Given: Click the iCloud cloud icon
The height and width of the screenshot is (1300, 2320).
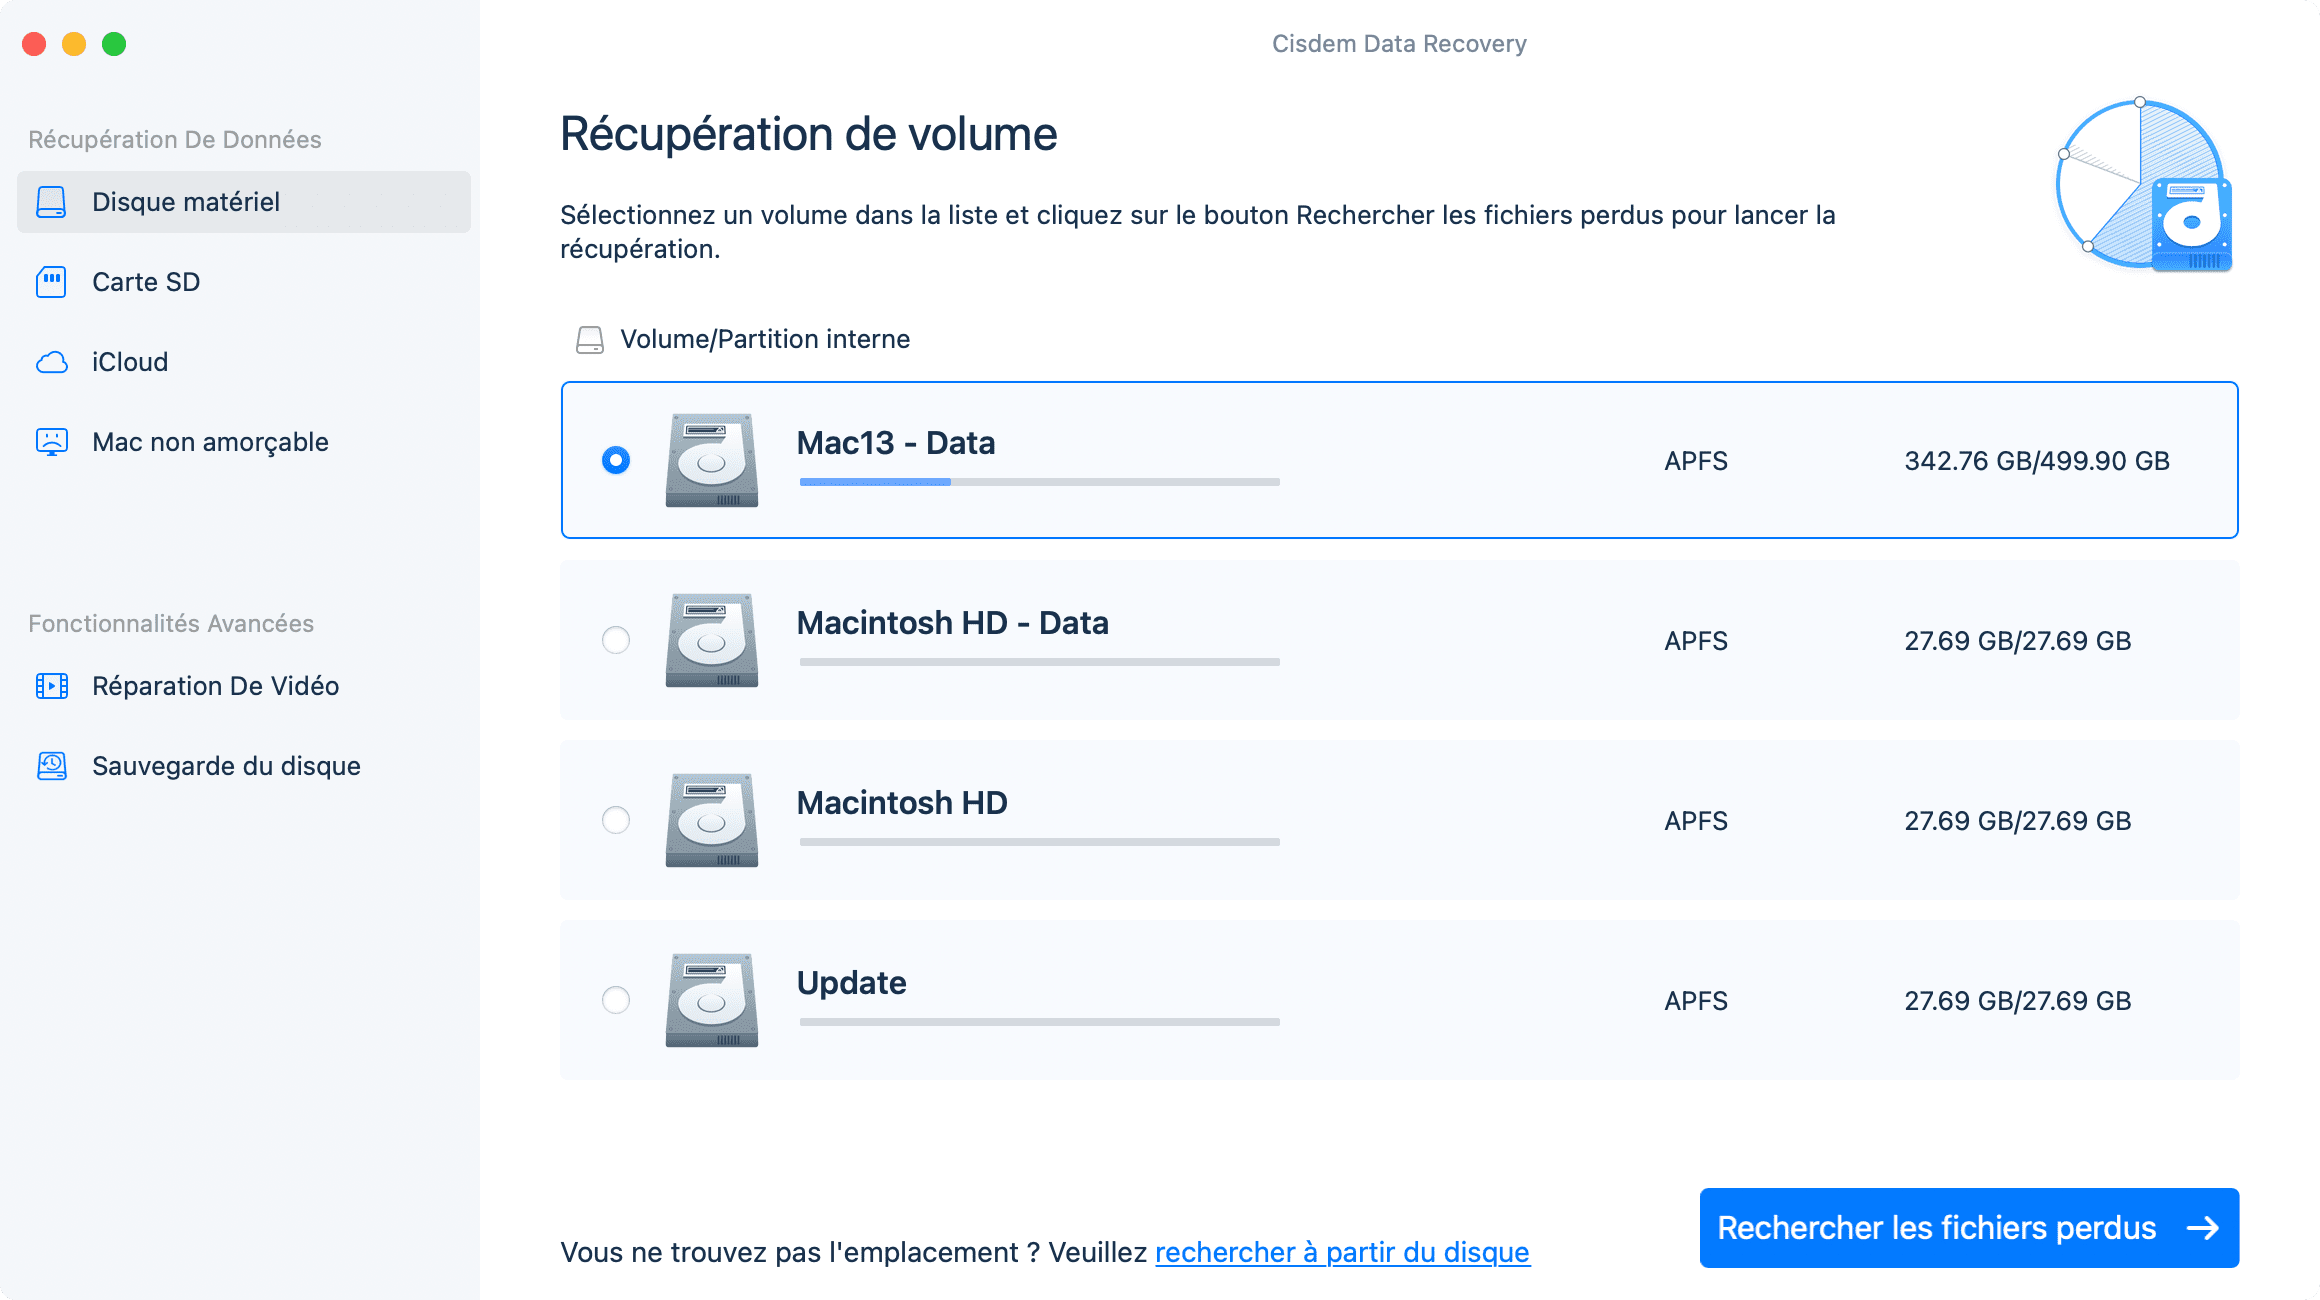Looking at the screenshot, I should (x=51, y=362).
